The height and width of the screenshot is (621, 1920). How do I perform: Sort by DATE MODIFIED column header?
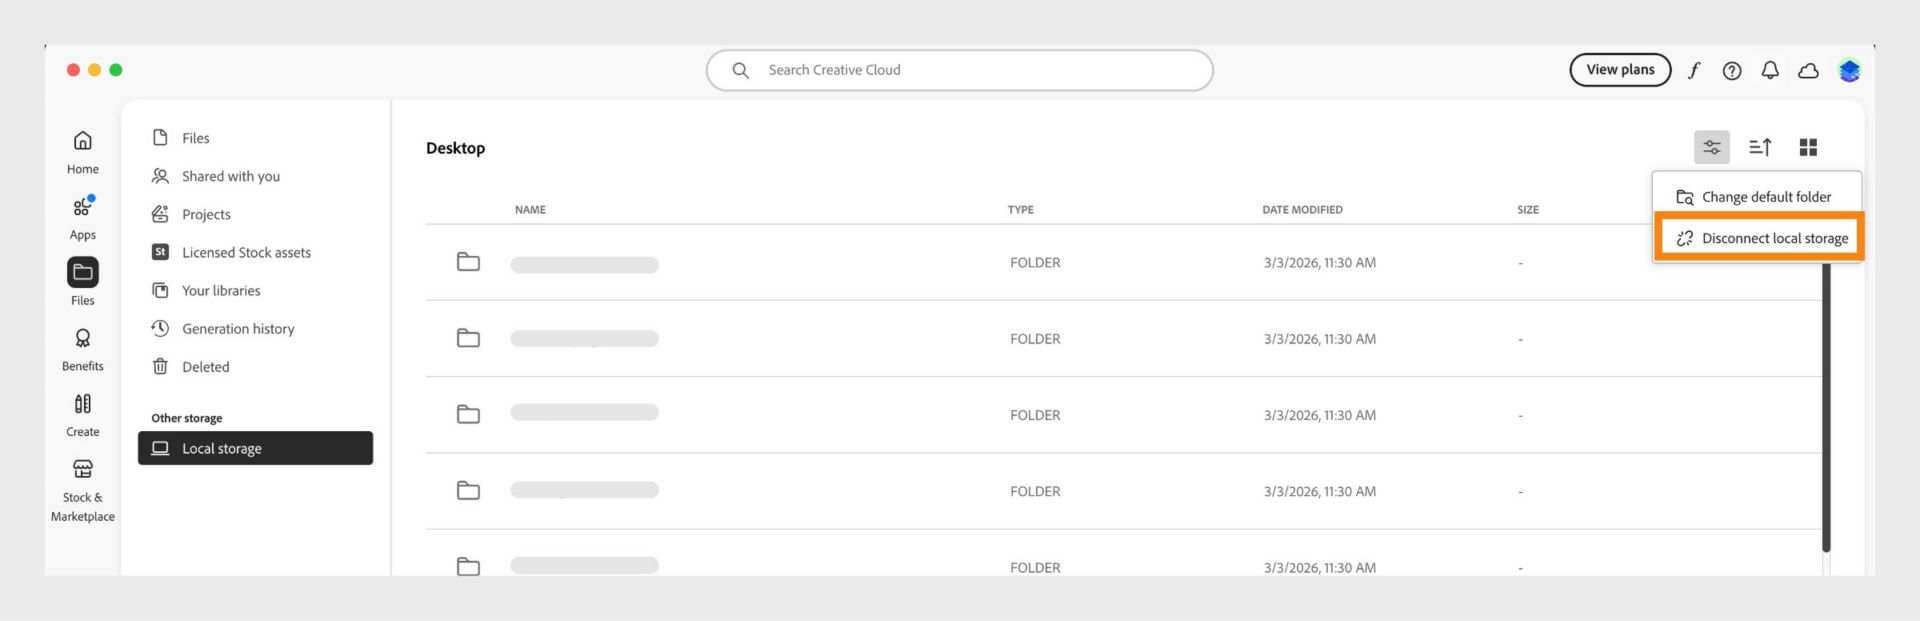(1302, 210)
